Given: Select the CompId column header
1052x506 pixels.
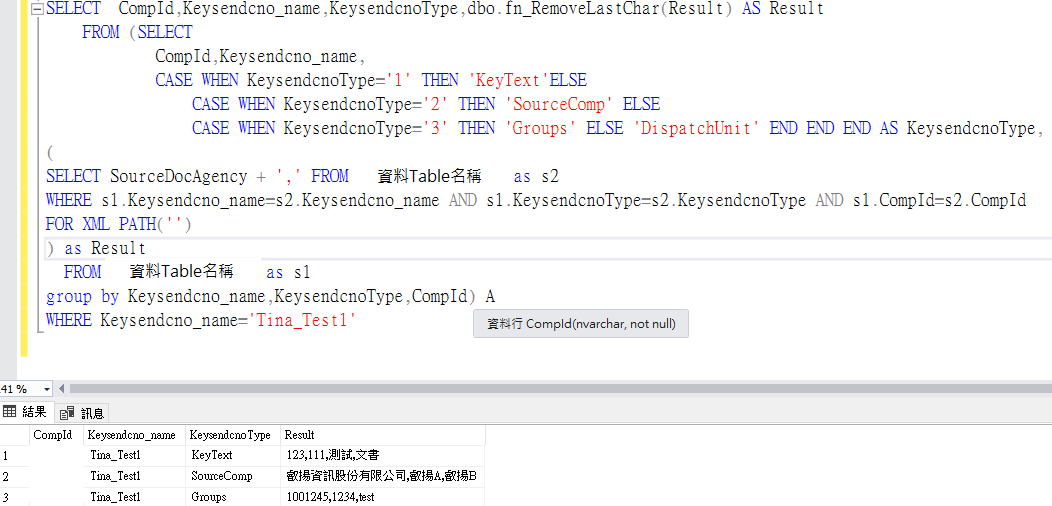Looking at the screenshot, I should tap(56, 435).
